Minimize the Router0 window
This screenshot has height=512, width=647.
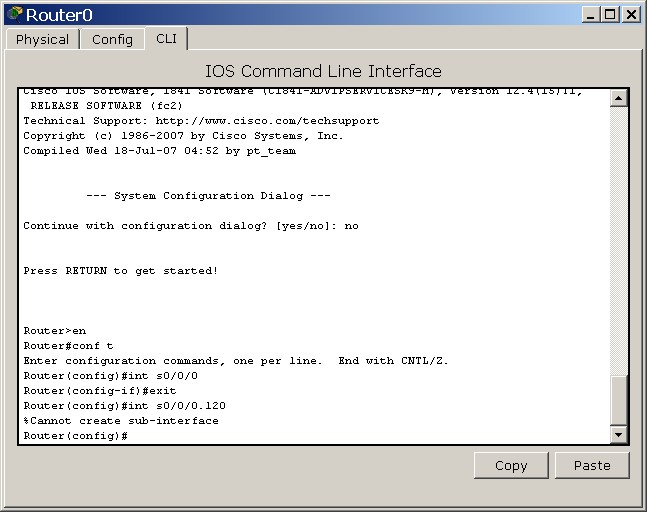coord(591,15)
